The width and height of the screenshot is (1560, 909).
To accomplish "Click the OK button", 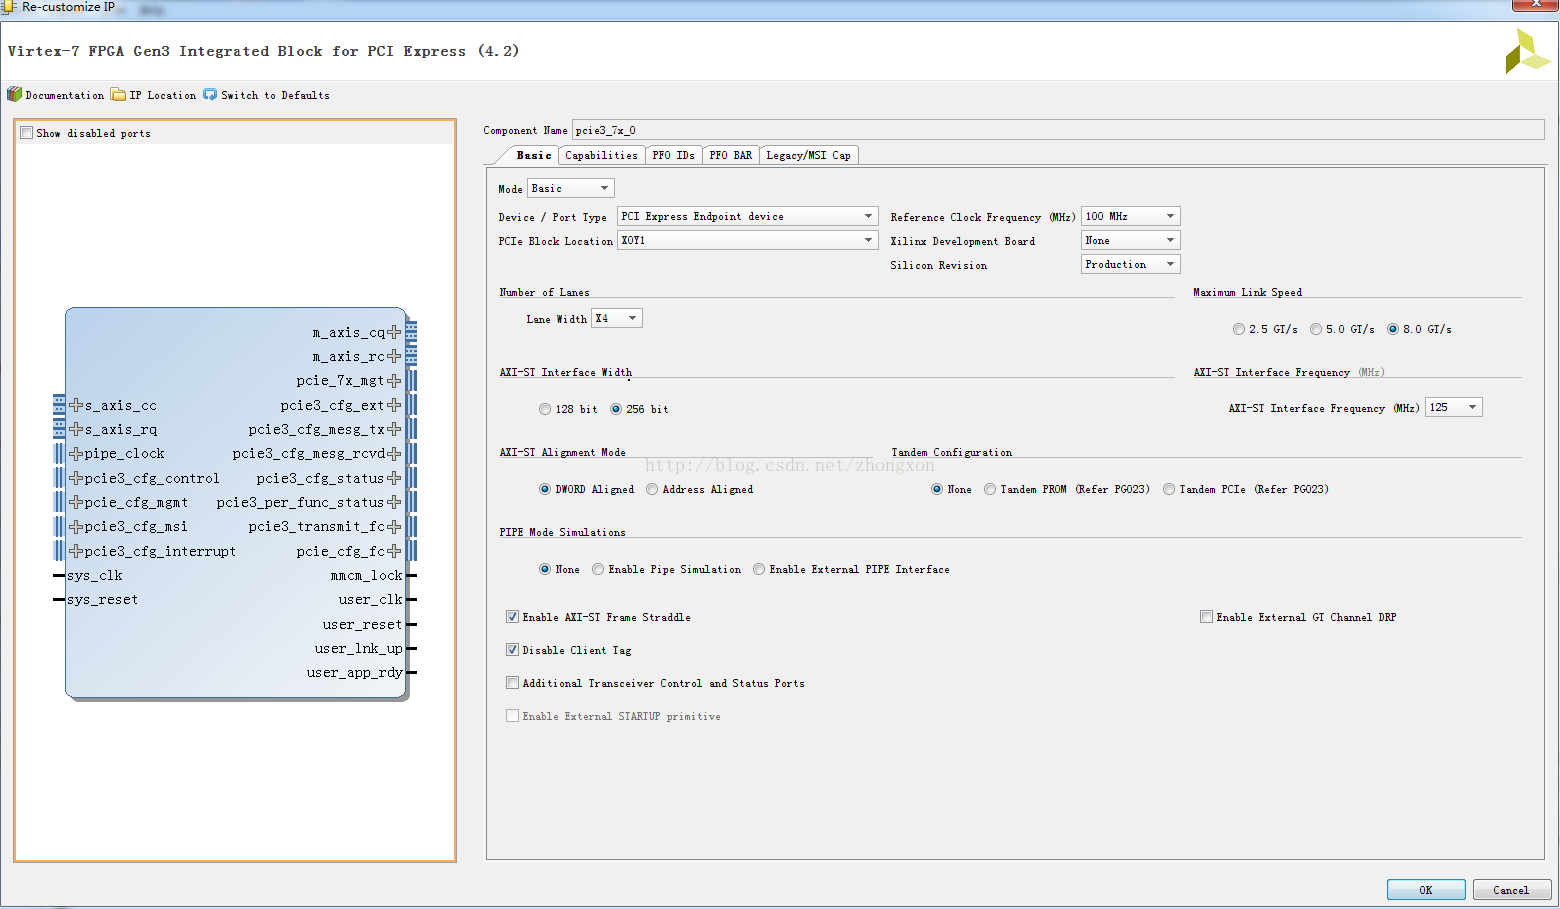I will (1426, 890).
